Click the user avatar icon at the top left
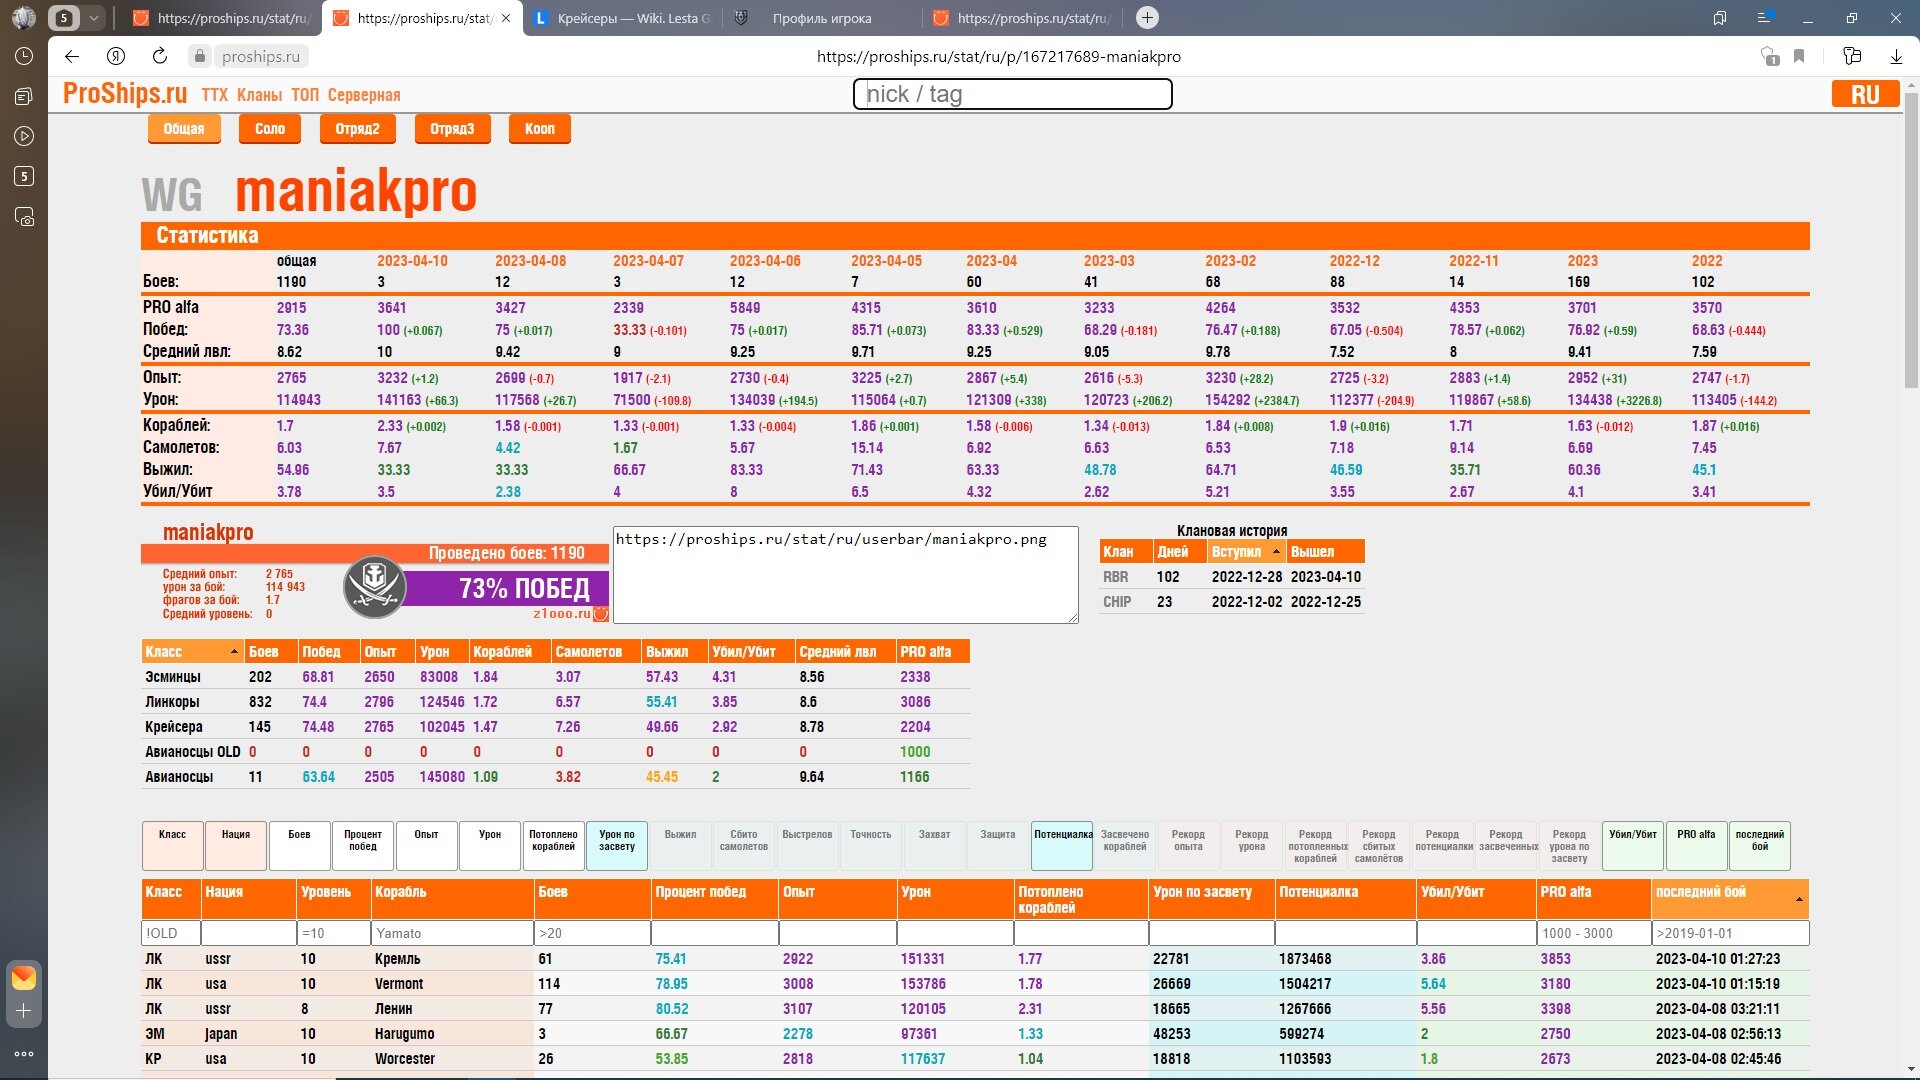This screenshot has width=1920, height=1080. 24,18
